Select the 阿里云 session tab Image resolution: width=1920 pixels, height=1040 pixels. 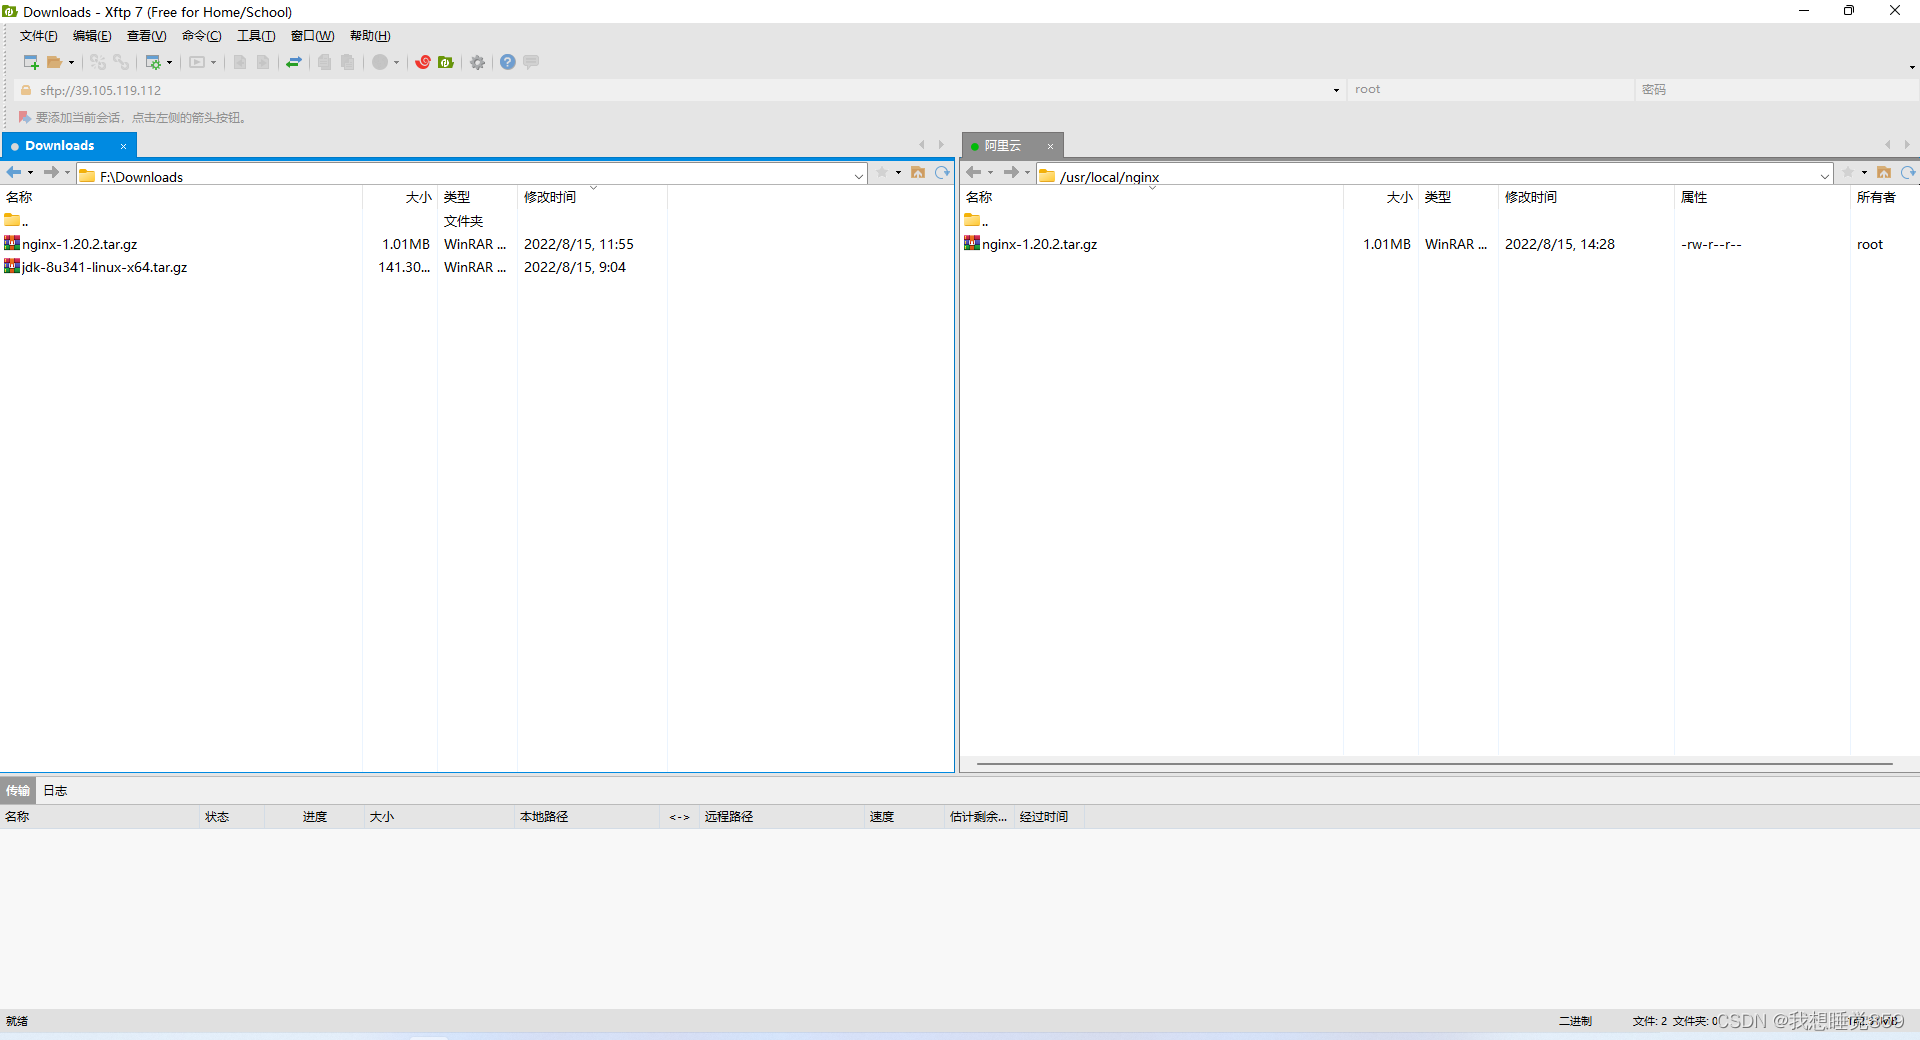pyautogui.click(x=1003, y=145)
